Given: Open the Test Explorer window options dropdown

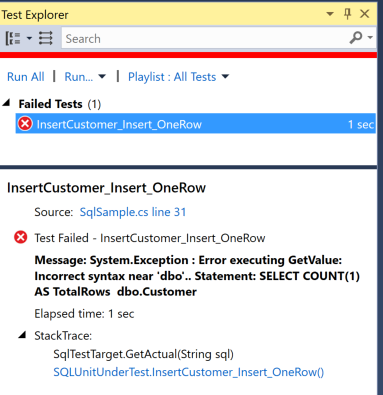Looking at the screenshot, I should [x=330, y=14].
